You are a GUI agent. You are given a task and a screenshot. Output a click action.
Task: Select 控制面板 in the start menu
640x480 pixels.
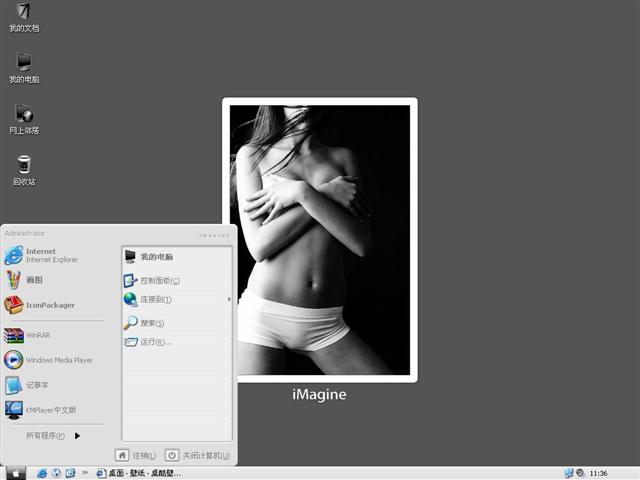159,281
